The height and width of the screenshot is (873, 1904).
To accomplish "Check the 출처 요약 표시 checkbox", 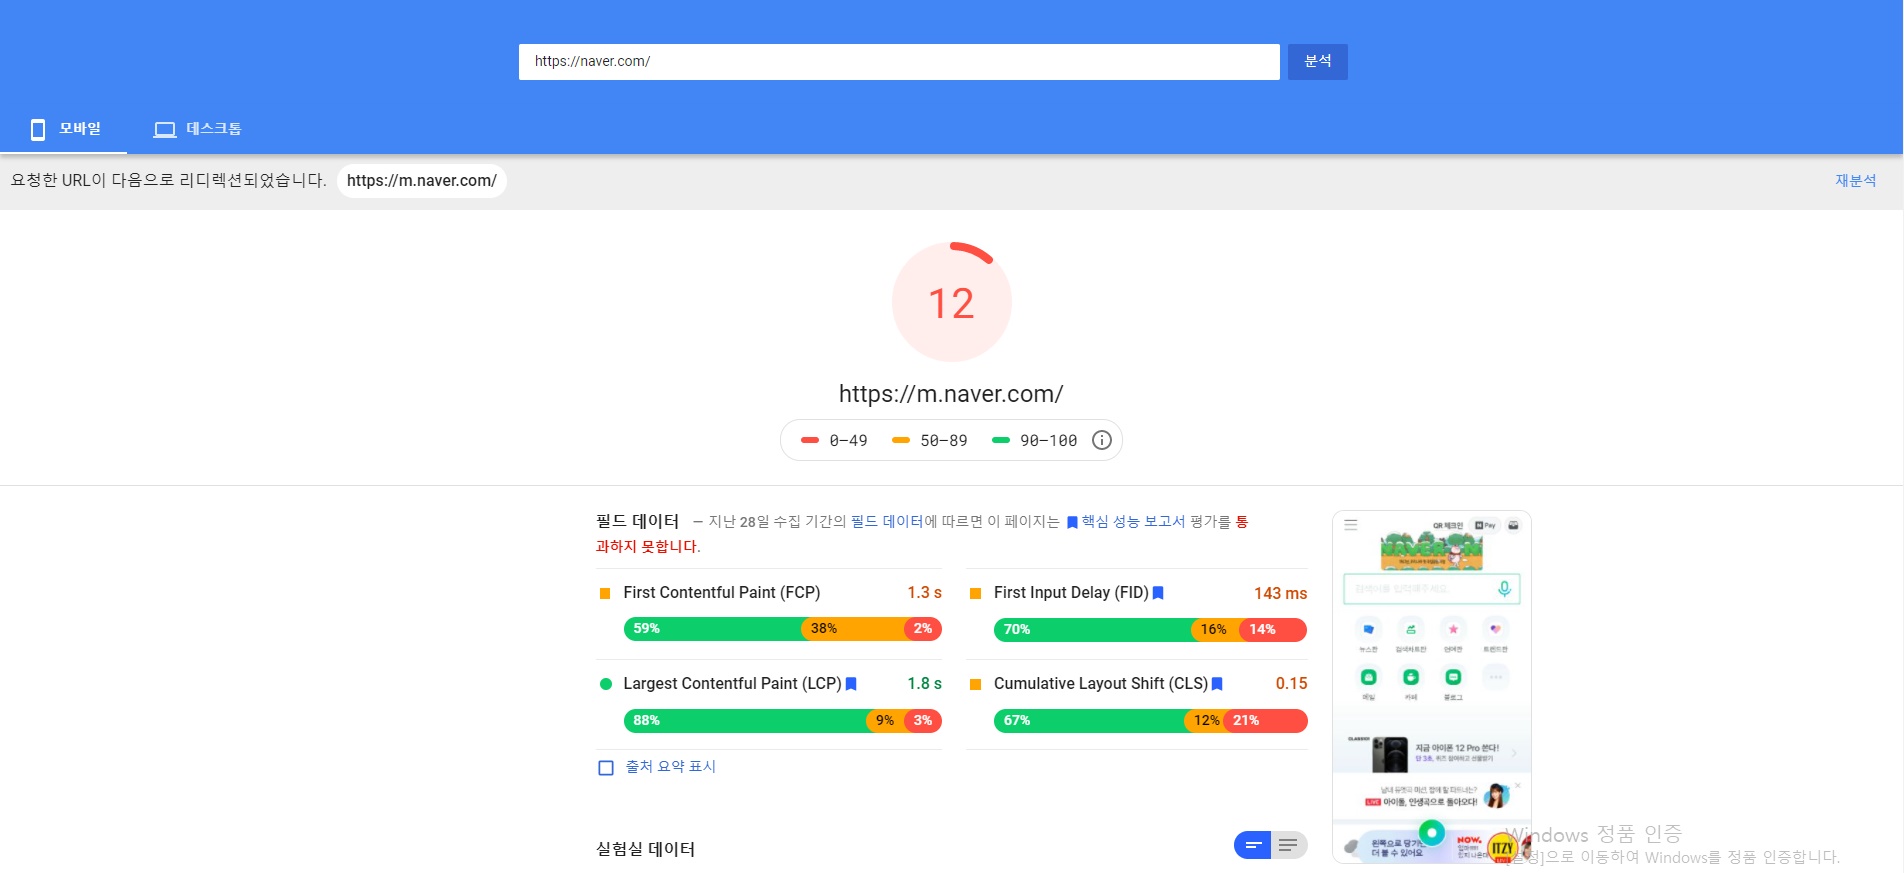I will 606,768.
